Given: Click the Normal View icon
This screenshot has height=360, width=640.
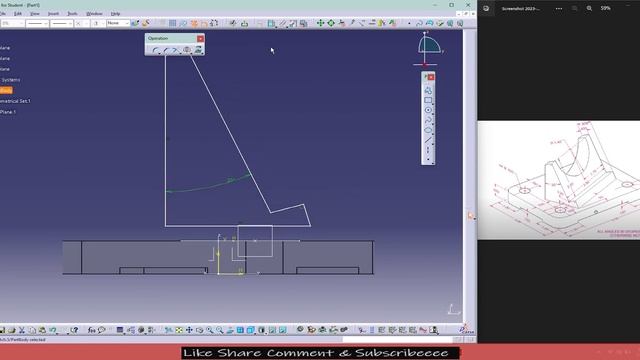Looking at the screenshot, I should [230, 330].
